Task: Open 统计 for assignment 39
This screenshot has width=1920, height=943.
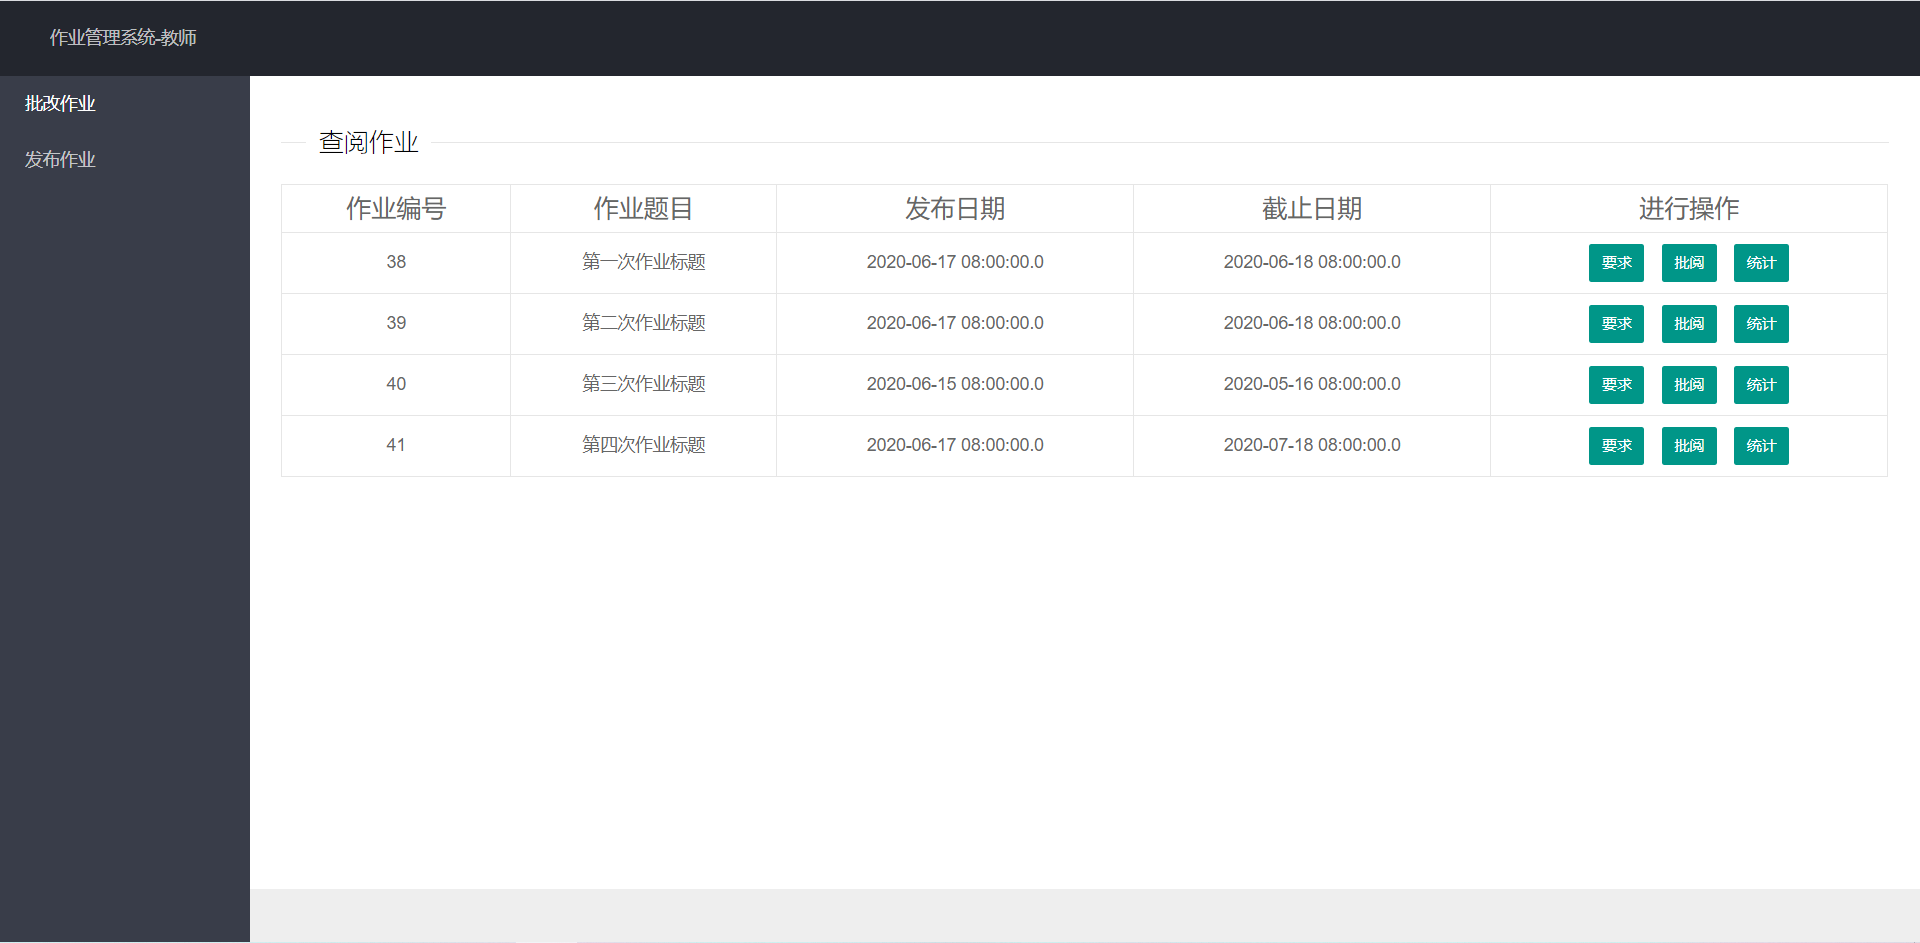Action: tap(1761, 324)
